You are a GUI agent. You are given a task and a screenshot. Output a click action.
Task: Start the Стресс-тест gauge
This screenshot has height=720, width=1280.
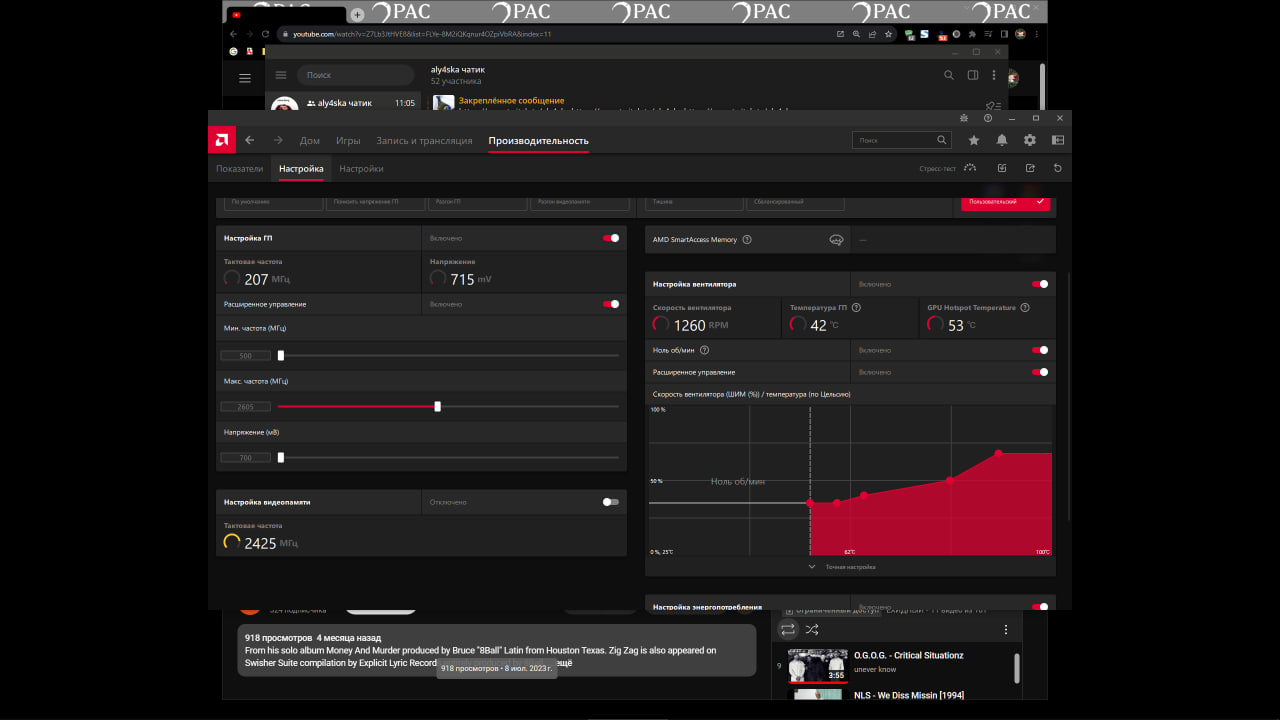pos(970,168)
